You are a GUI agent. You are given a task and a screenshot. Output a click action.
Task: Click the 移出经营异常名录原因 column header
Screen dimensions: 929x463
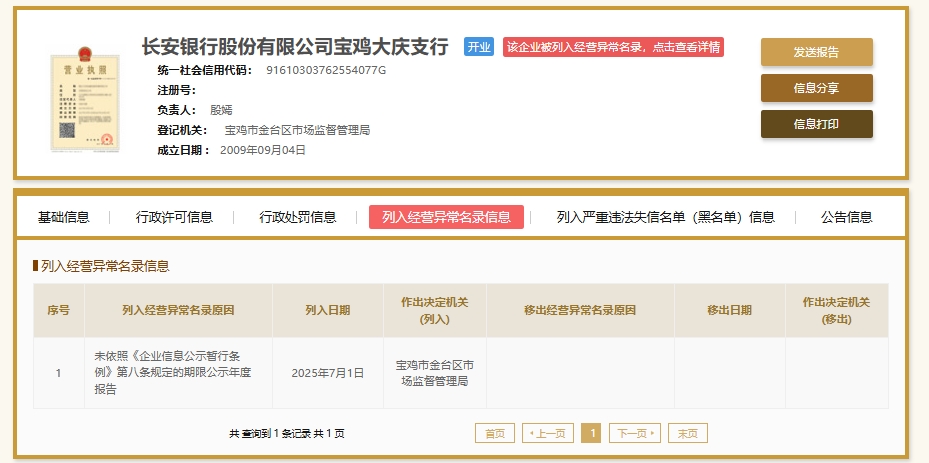click(x=580, y=310)
